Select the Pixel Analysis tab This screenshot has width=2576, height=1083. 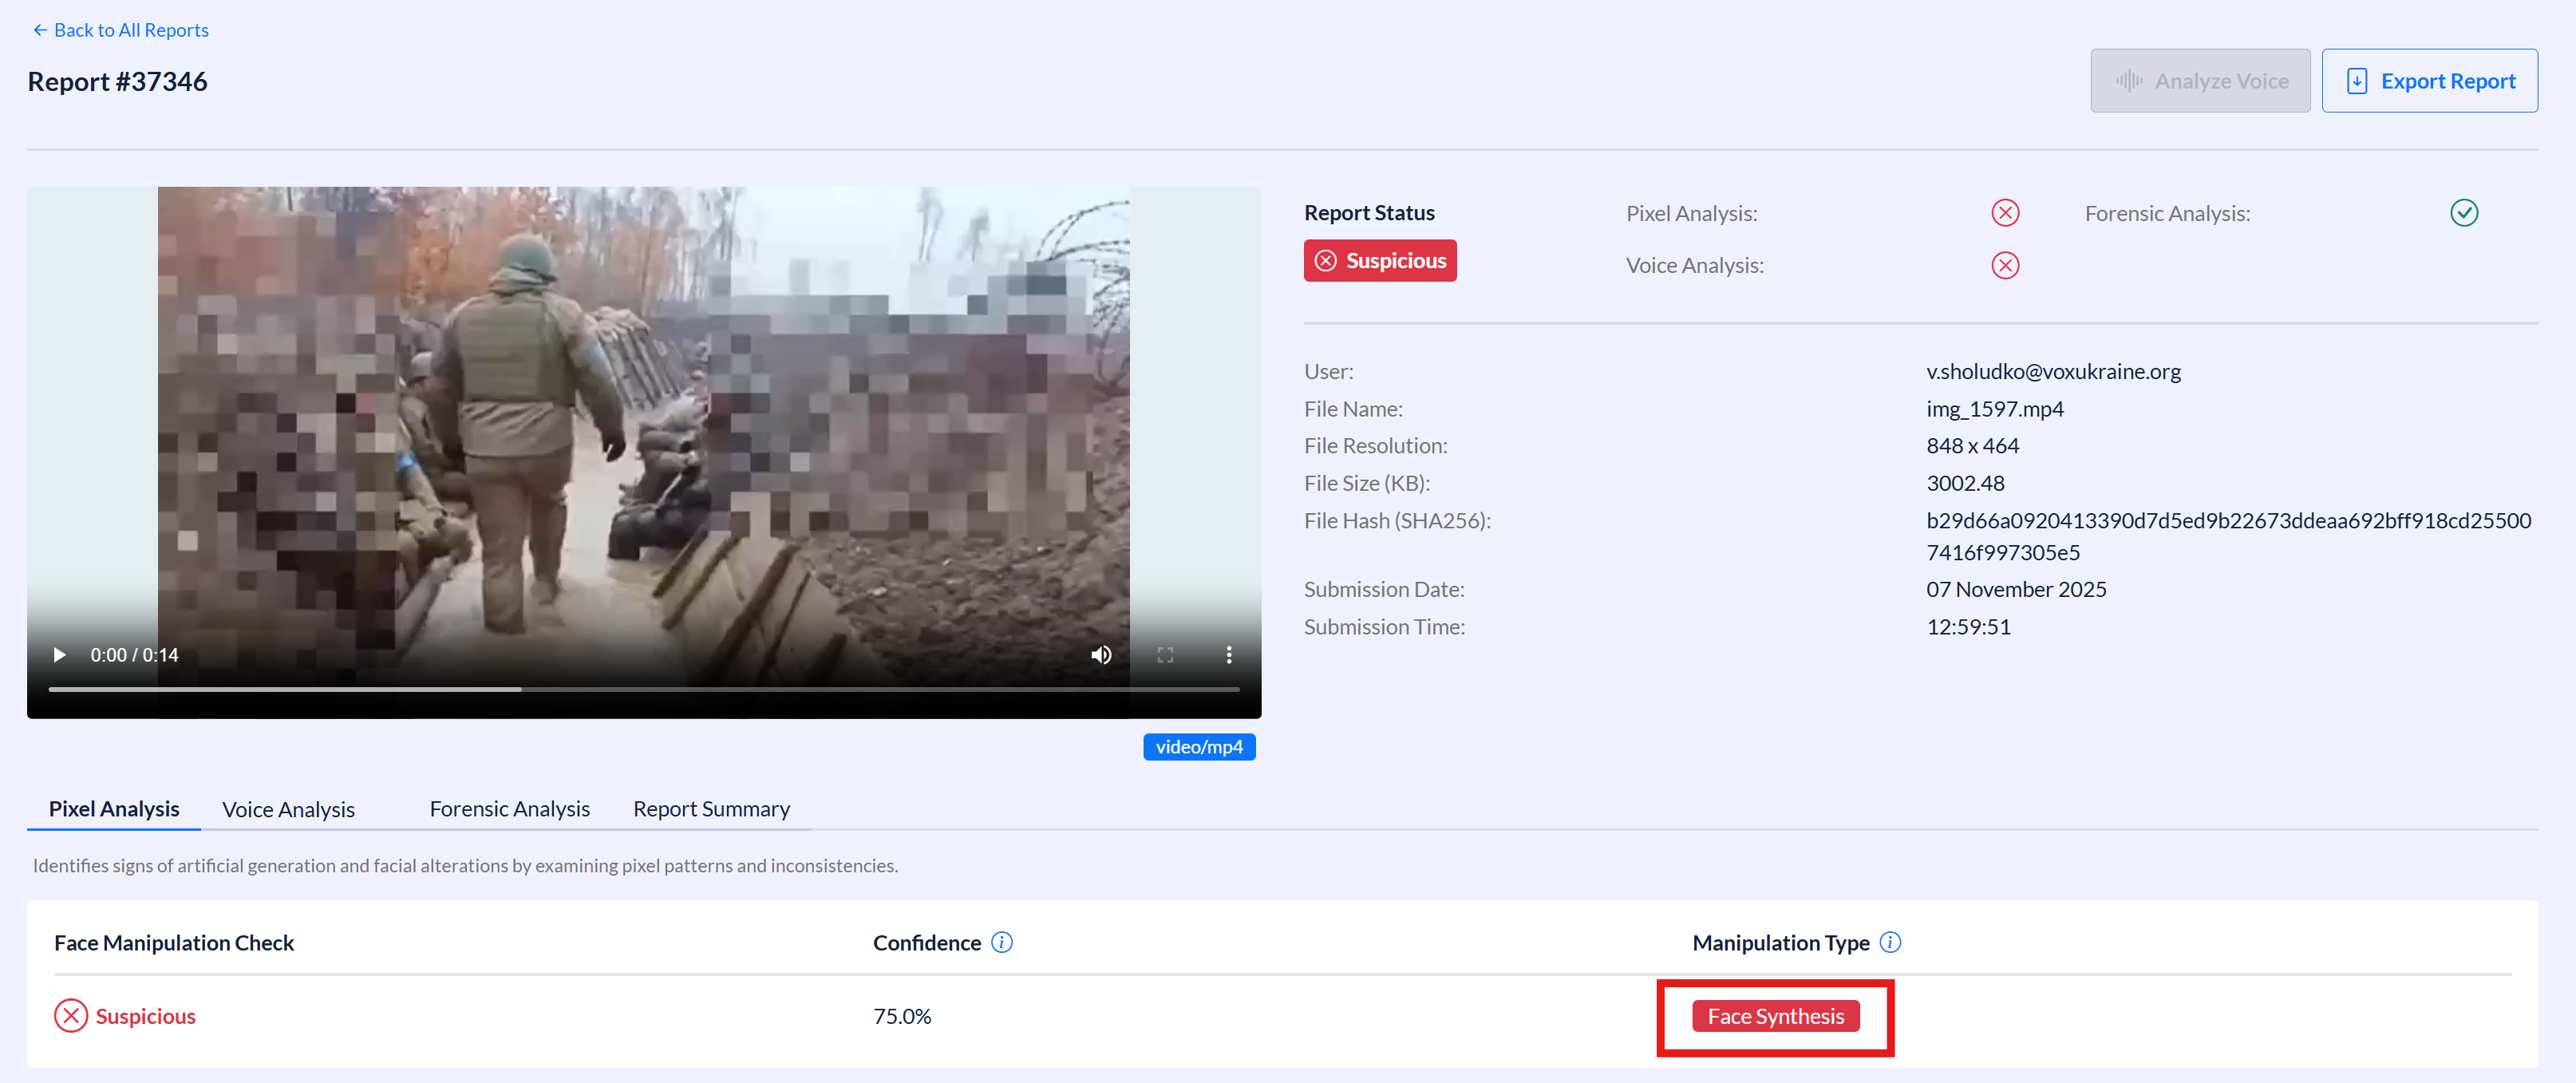click(x=114, y=808)
